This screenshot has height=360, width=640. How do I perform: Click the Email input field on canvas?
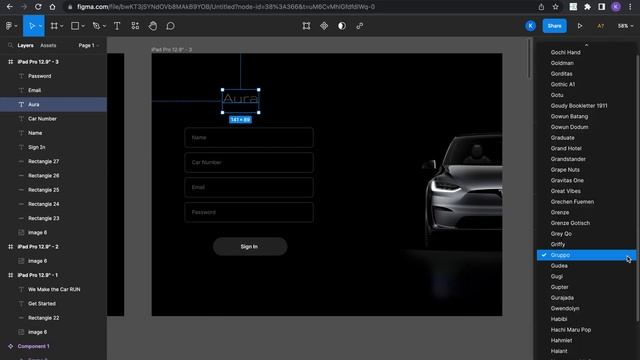pos(249,187)
